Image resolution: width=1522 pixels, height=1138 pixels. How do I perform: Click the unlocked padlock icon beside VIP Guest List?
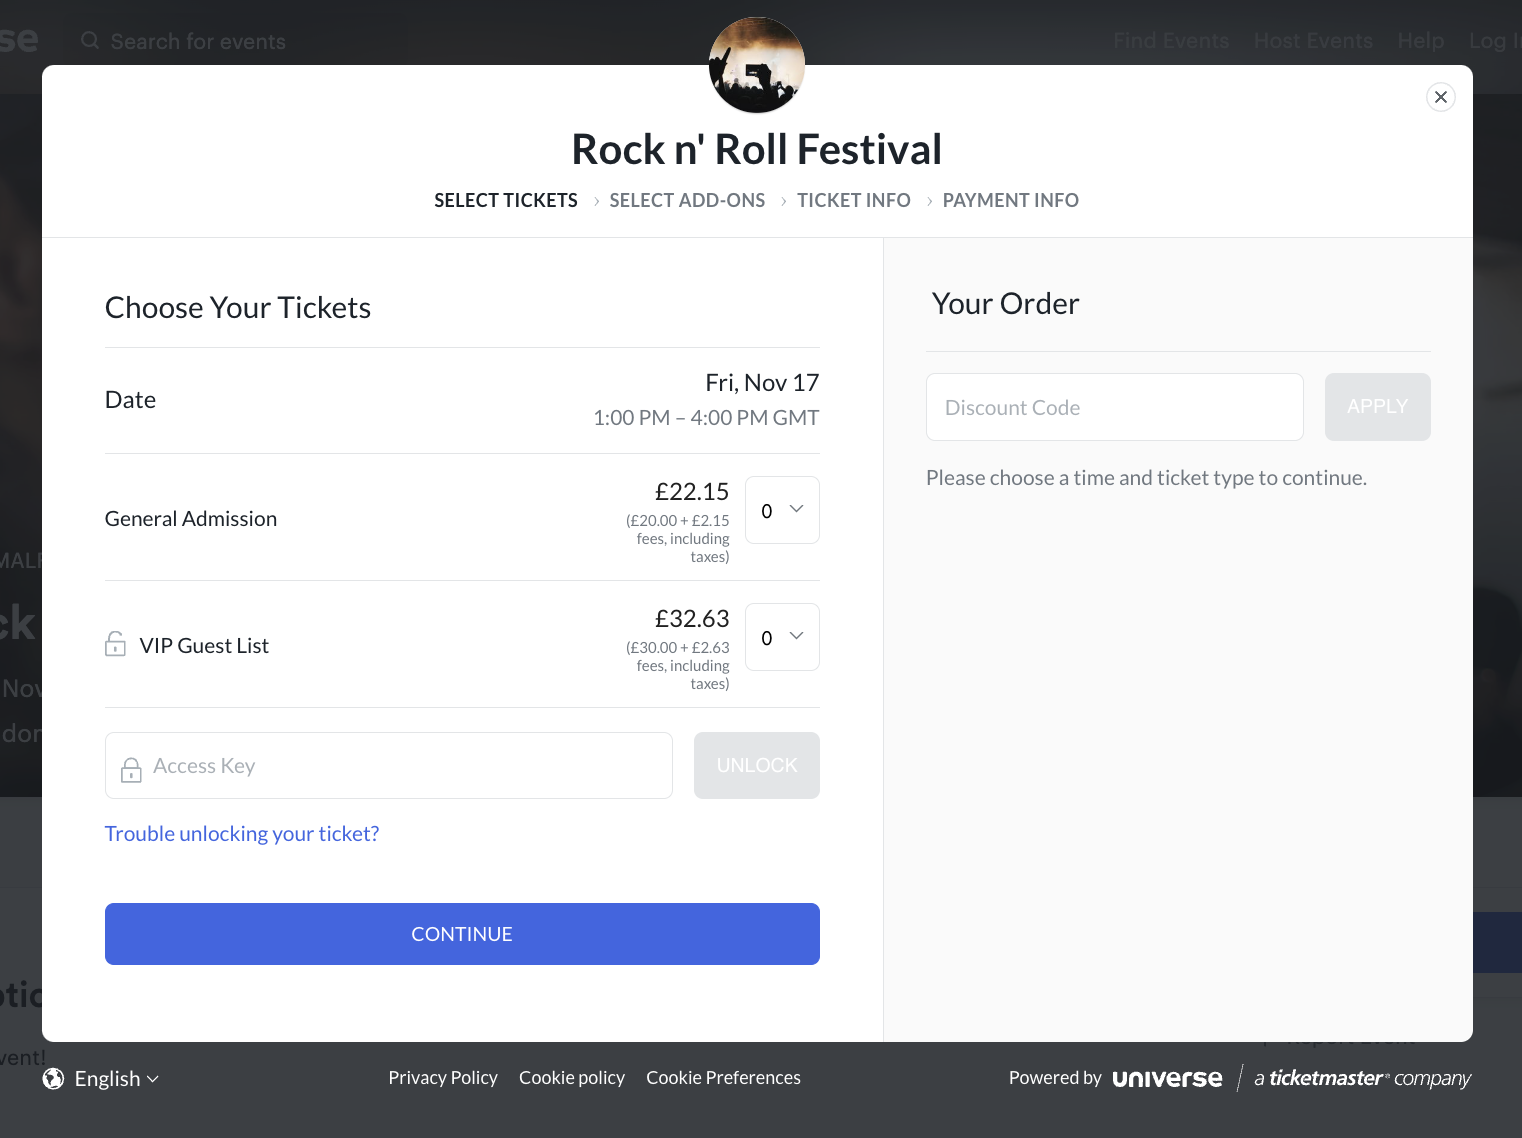click(115, 644)
